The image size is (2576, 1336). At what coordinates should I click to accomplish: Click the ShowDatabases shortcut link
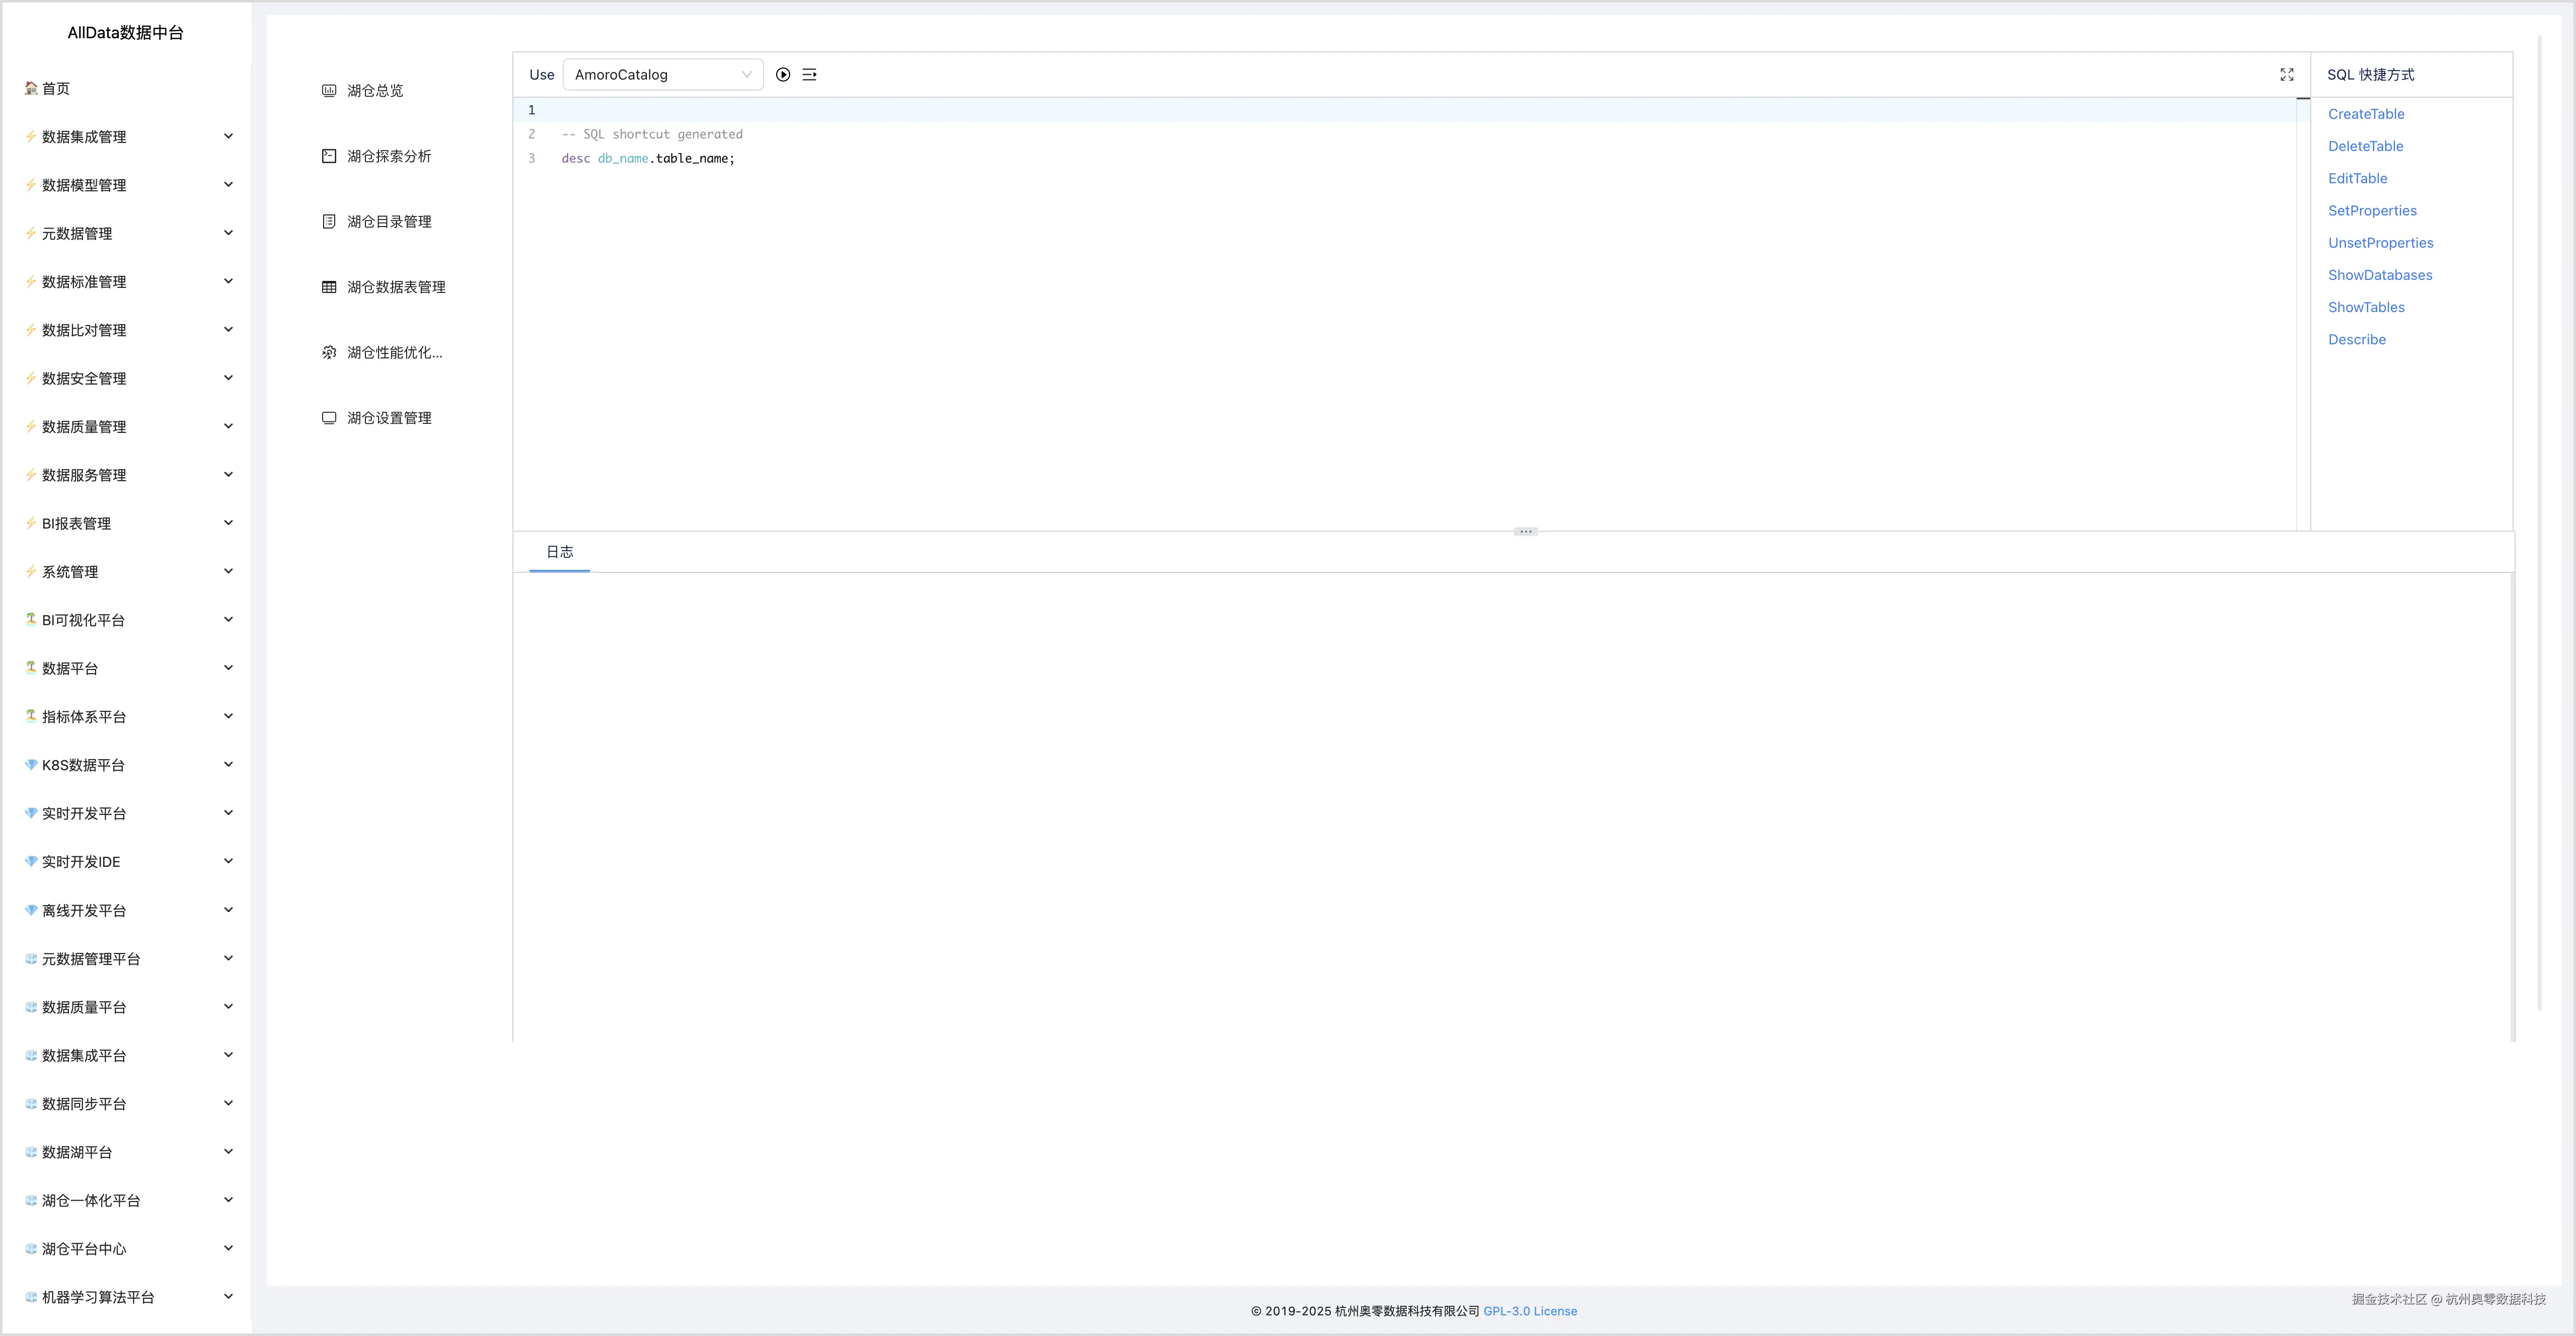[x=2379, y=275]
